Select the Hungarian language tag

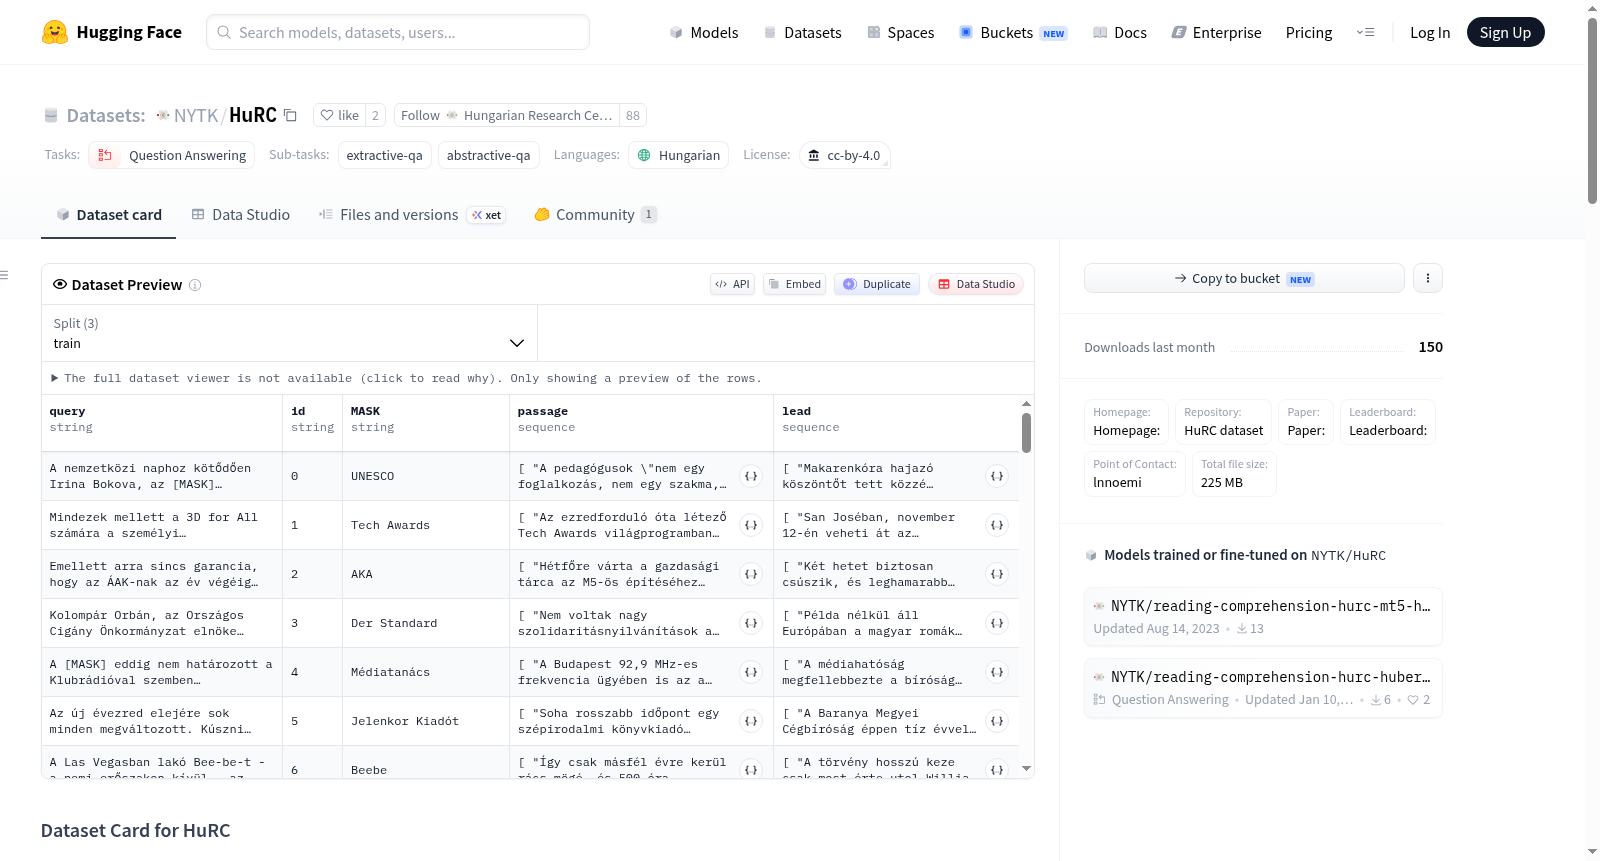click(x=678, y=155)
